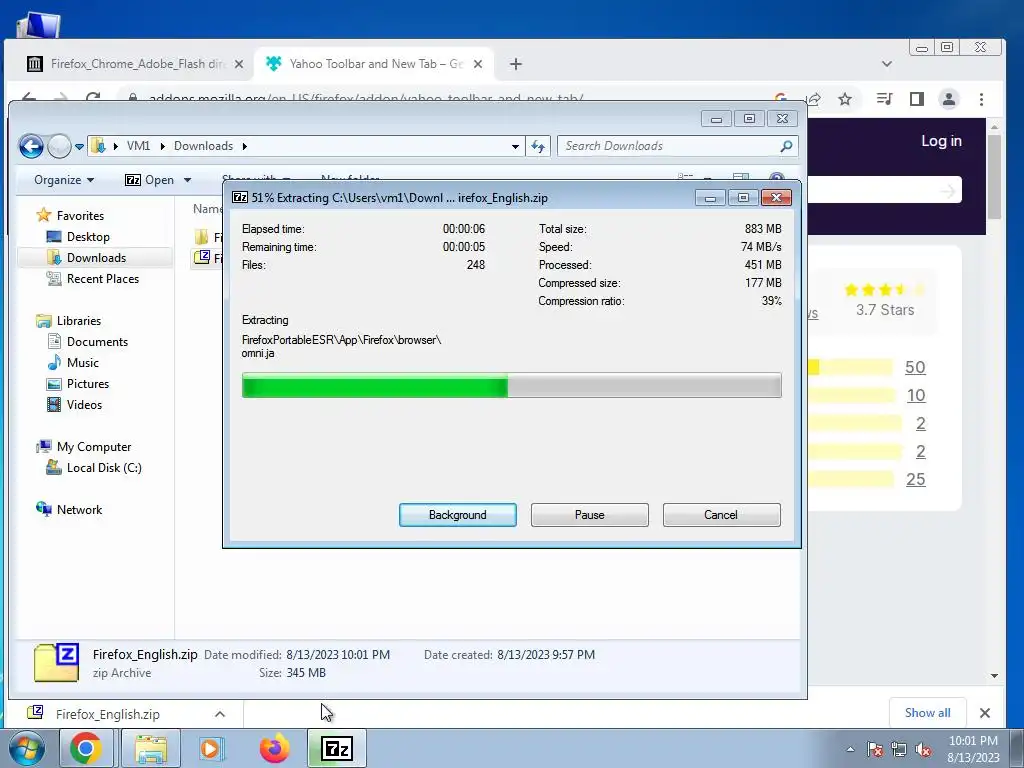Expand the Open button dropdown arrow
Image resolution: width=1024 pixels, height=768 pixels.
click(187, 180)
